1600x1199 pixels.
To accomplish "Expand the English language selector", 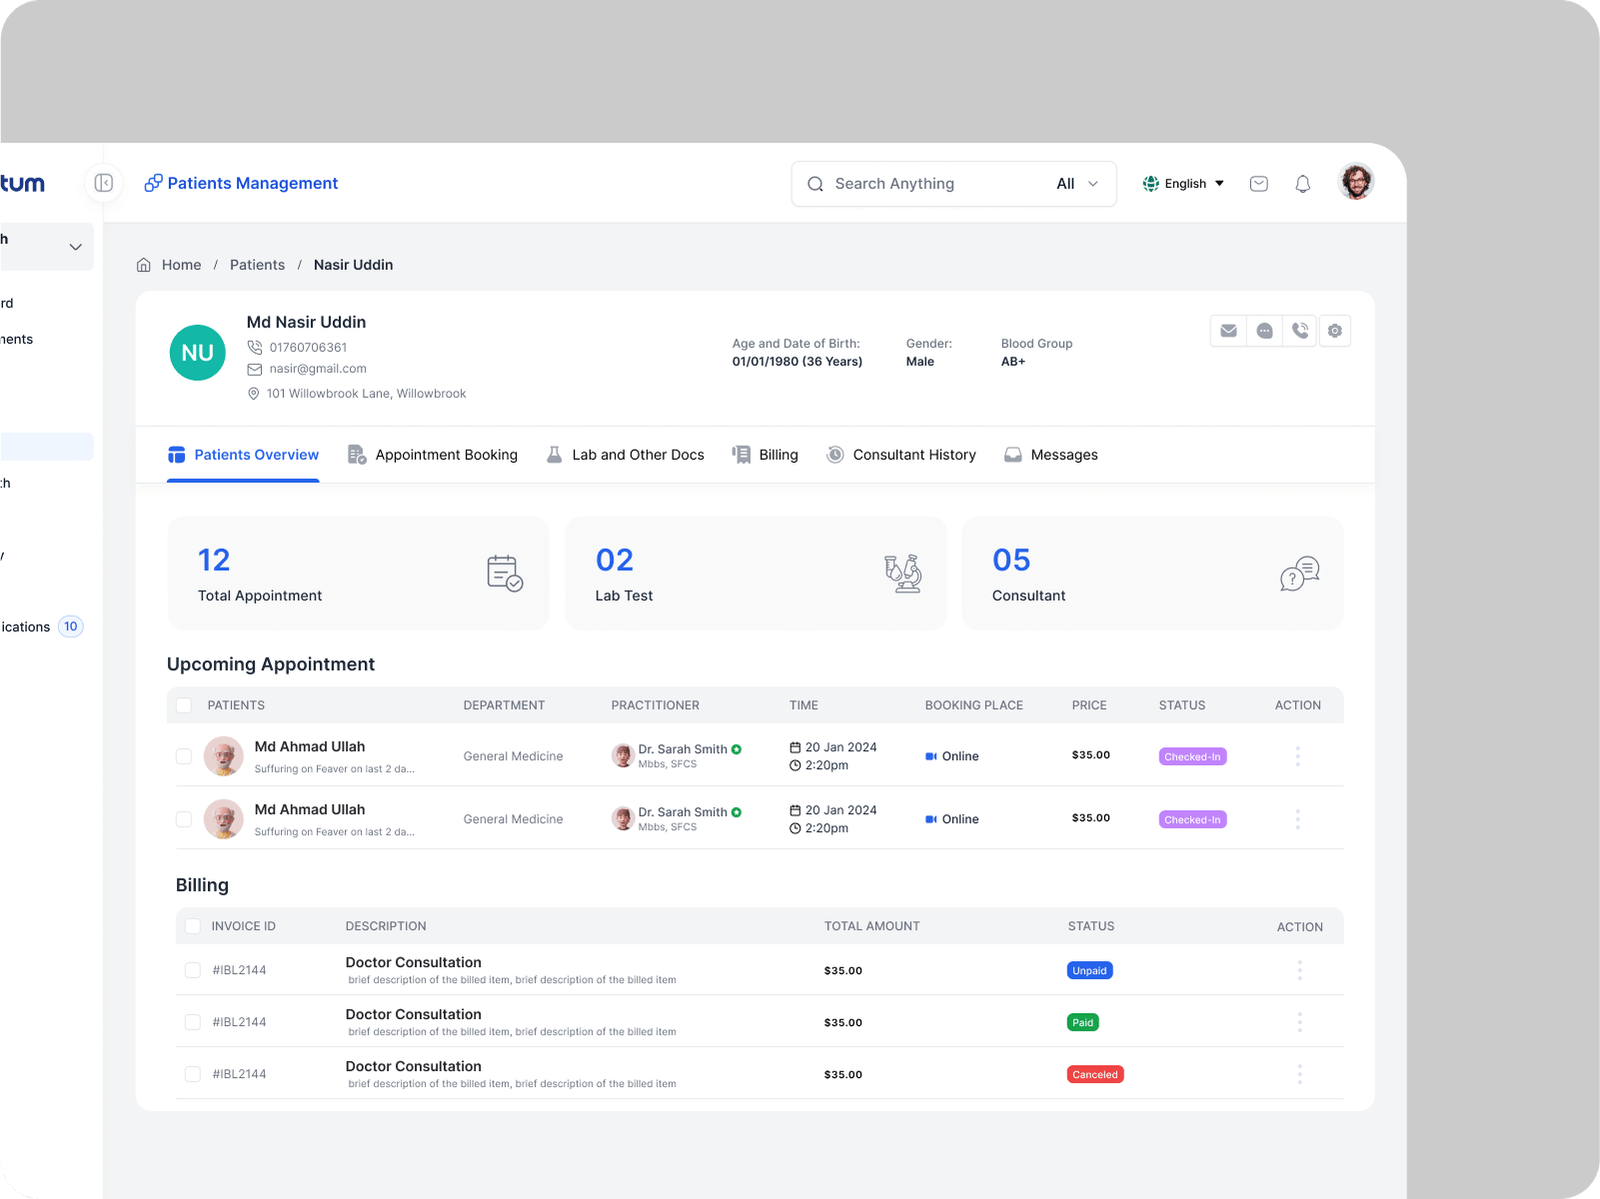I will coord(1184,184).
